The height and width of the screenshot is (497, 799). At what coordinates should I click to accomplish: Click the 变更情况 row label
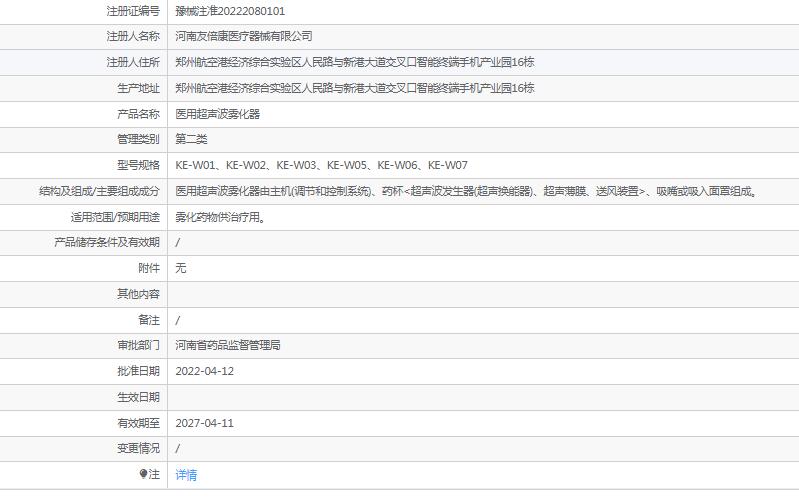click(138, 449)
